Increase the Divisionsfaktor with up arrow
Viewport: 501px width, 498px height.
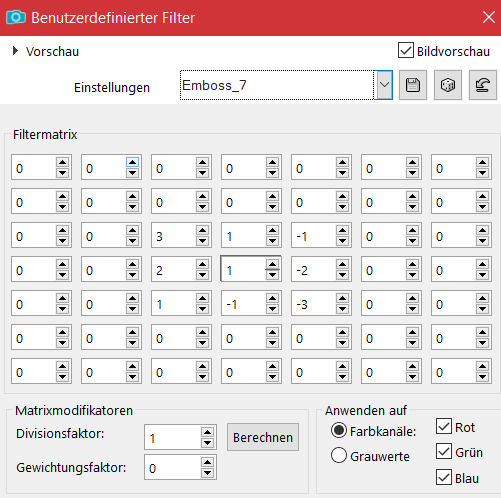pyautogui.click(x=207, y=432)
